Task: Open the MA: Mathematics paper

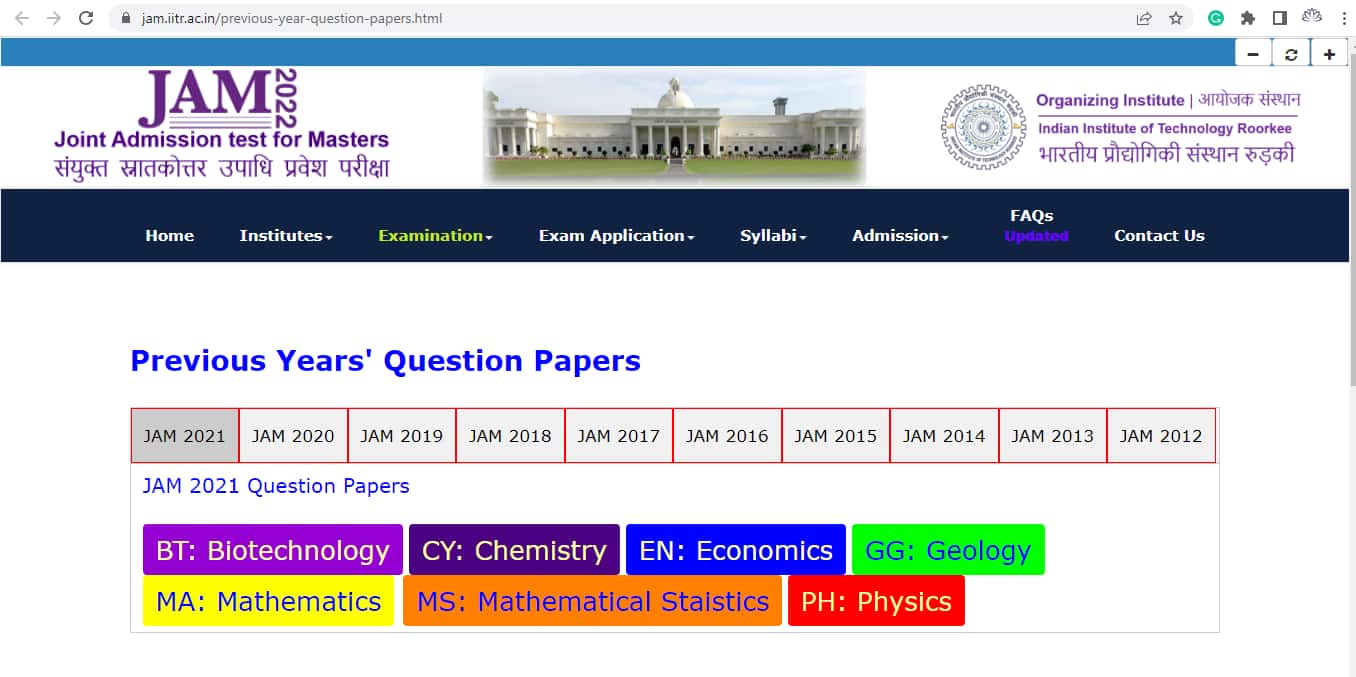Action: tap(269, 601)
